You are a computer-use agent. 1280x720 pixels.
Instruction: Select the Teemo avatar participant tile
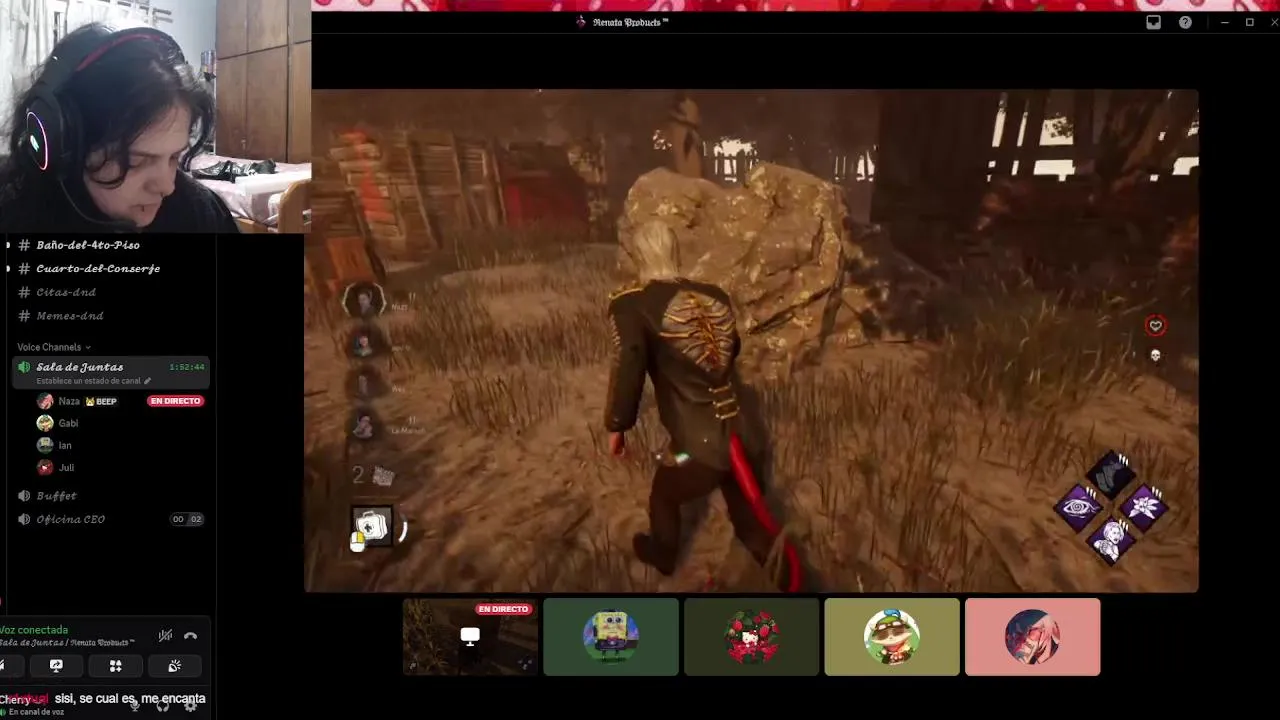point(892,637)
